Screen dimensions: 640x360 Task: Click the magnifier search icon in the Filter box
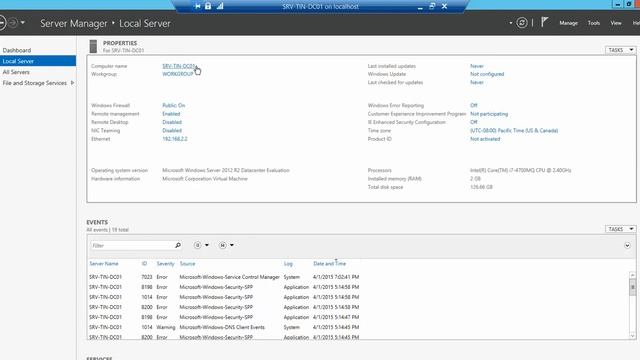coord(178,245)
